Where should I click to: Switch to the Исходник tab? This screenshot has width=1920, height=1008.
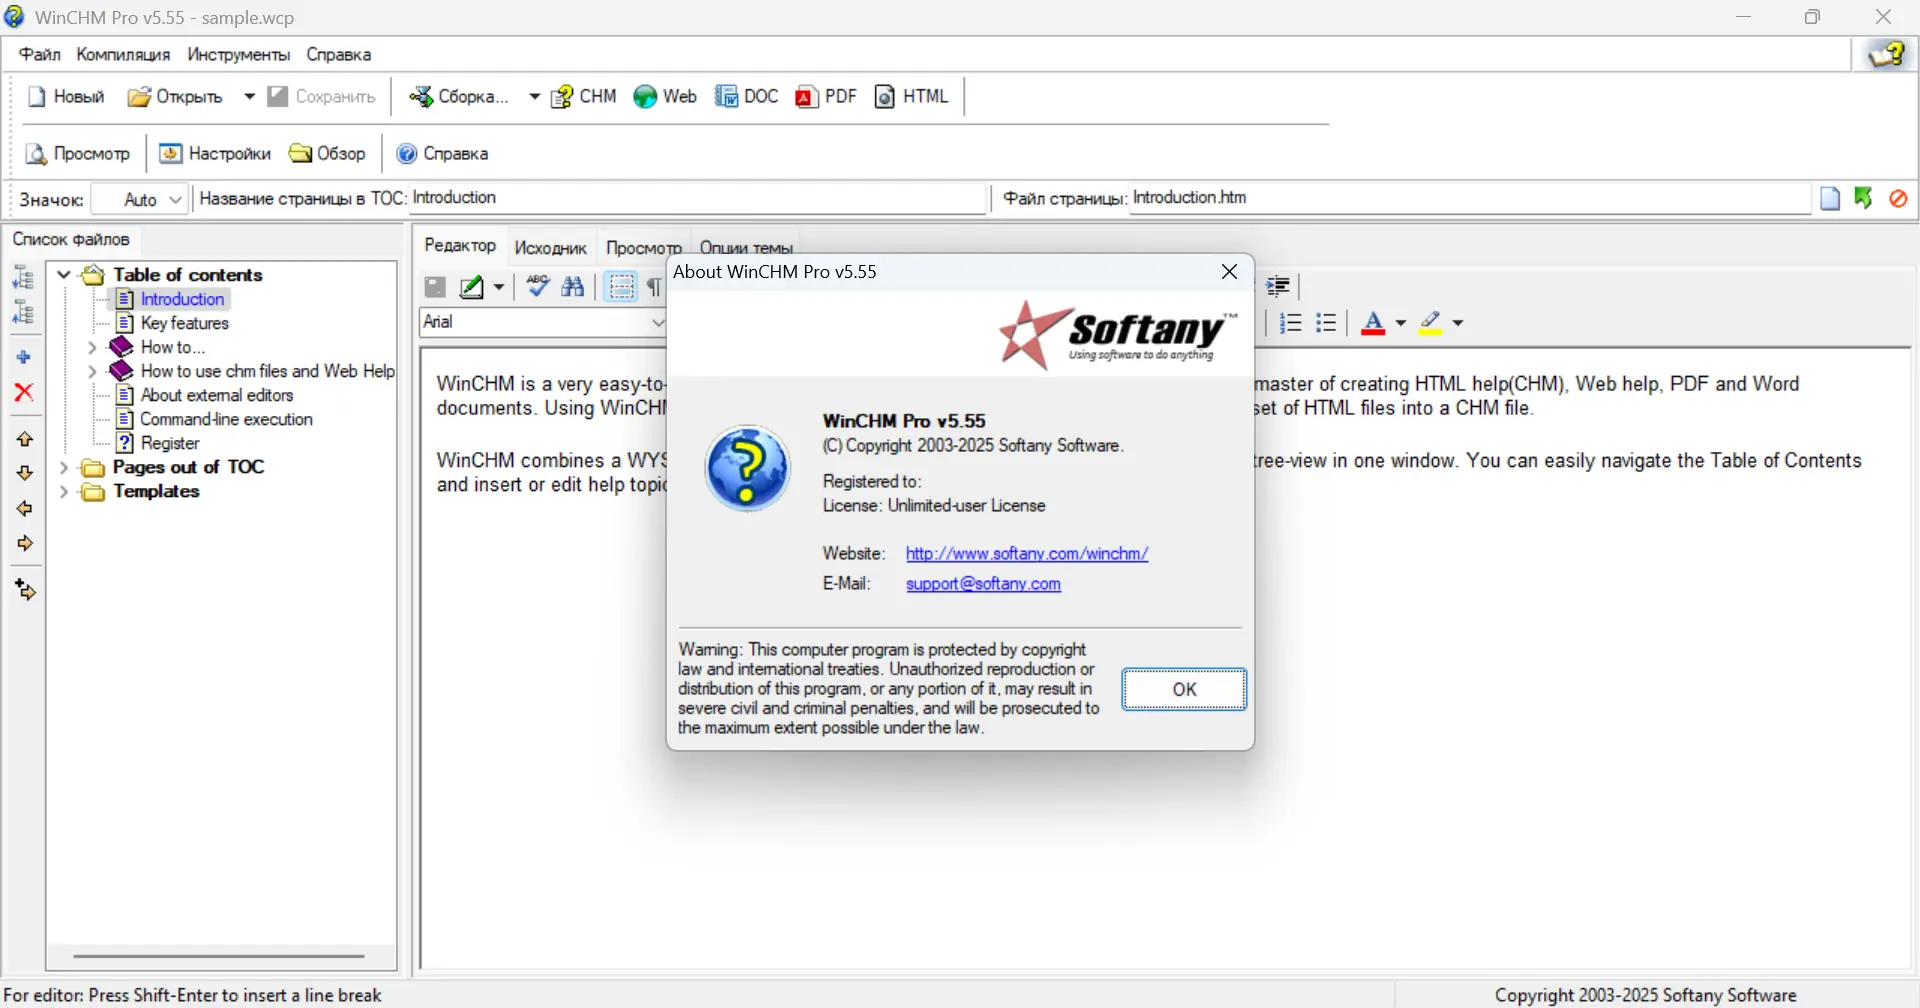pos(551,247)
